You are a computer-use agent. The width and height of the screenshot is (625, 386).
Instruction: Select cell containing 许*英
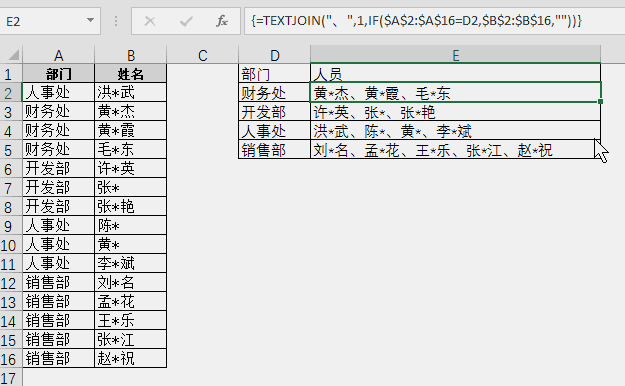131,169
